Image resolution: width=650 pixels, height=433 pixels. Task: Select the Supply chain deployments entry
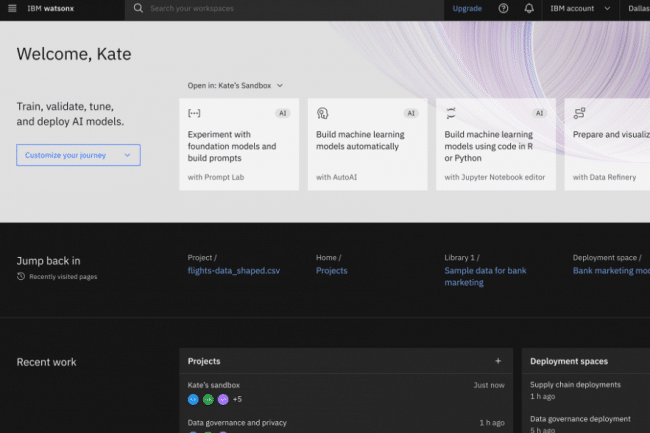click(575, 385)
